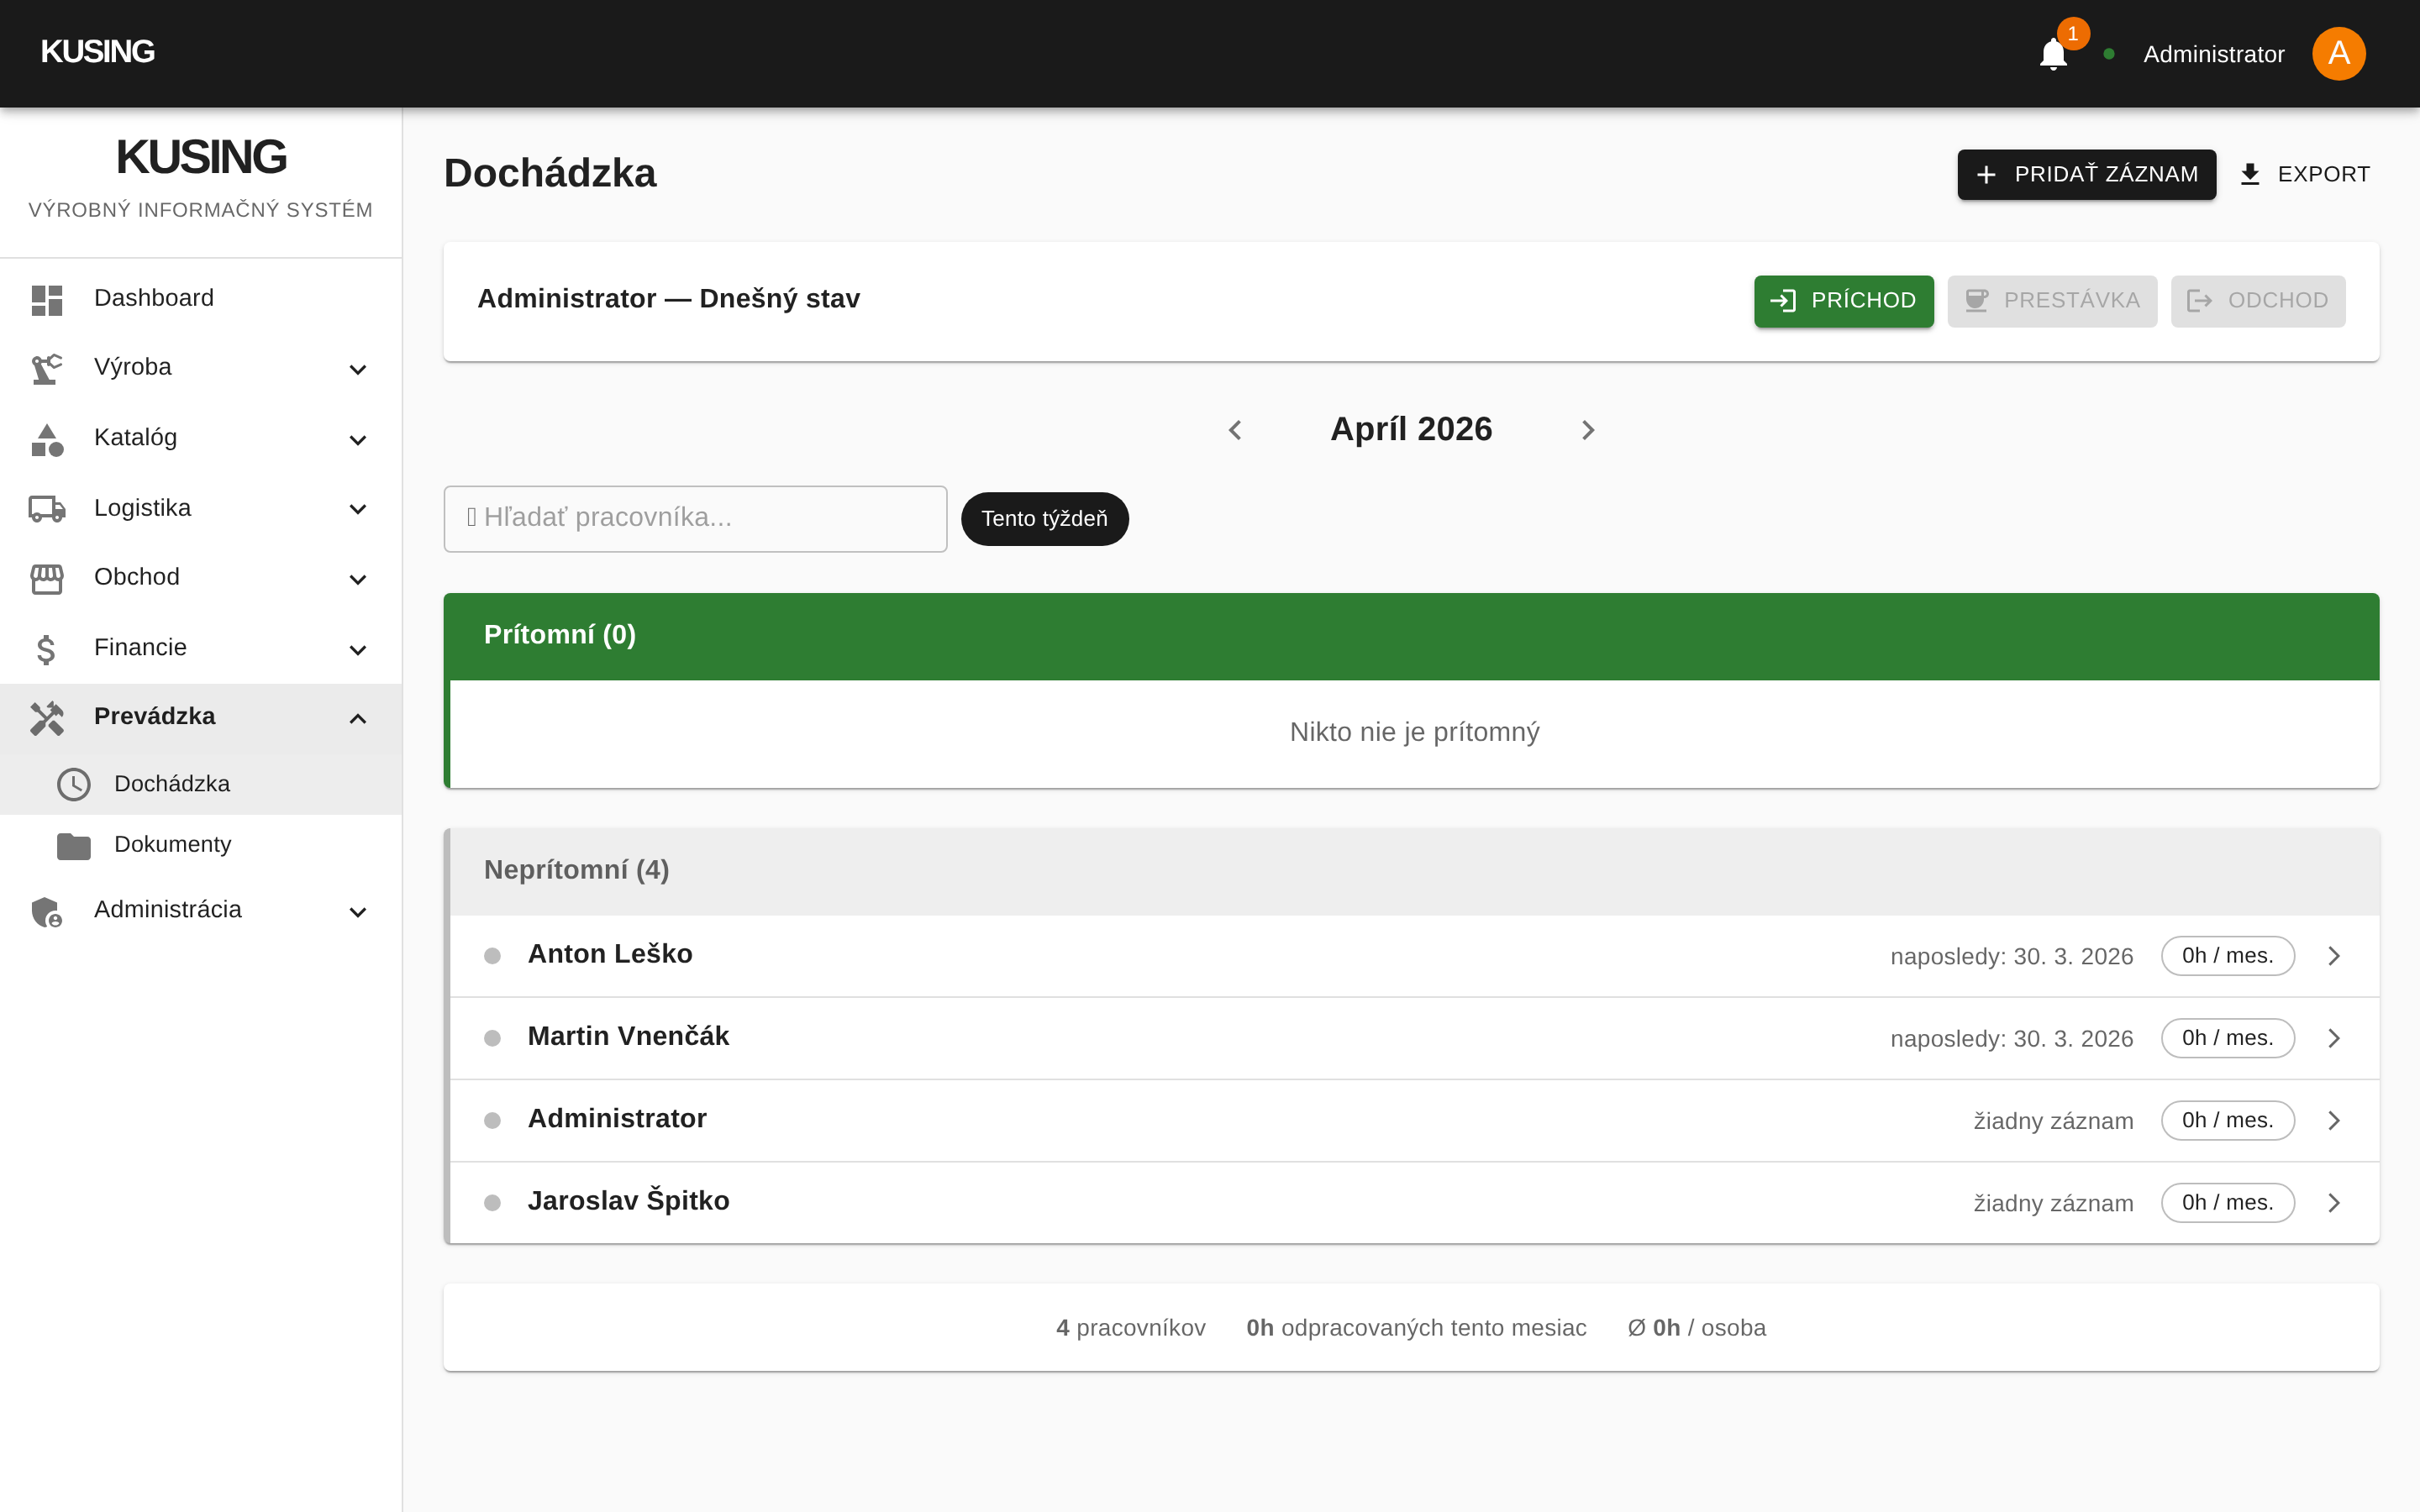
Task: Expand the Výroba menu chevron
Action: click(x=358, y=370)
